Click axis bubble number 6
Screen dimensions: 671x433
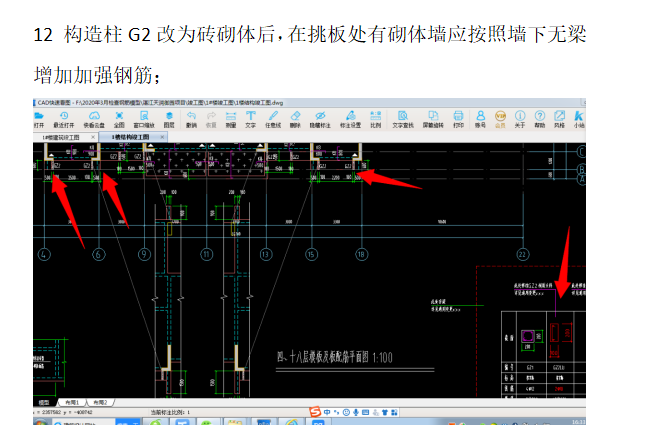[x=99, y=255]
